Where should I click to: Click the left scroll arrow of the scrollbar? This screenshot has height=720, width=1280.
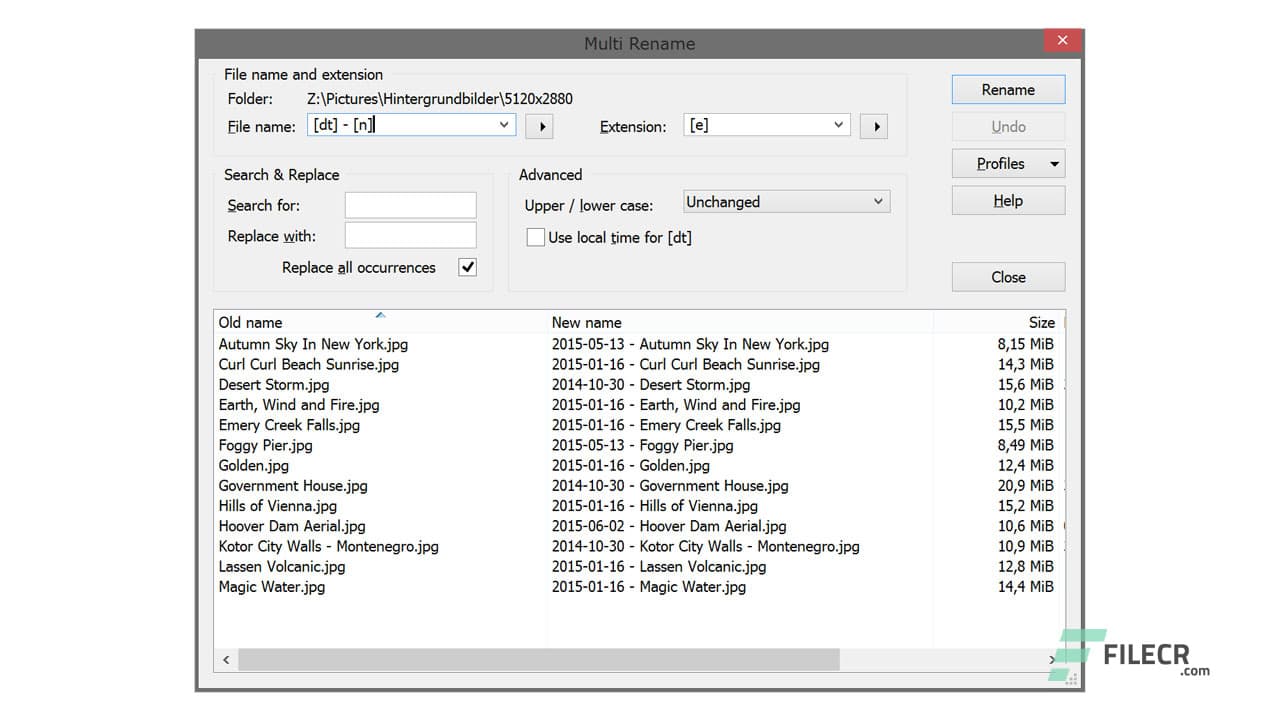225,660
